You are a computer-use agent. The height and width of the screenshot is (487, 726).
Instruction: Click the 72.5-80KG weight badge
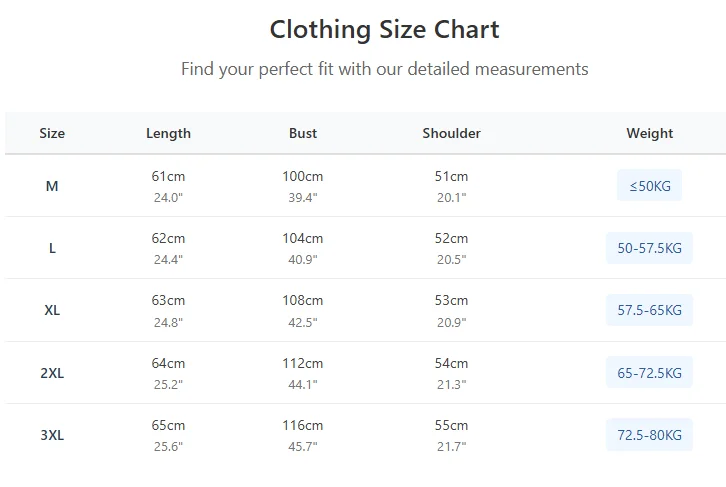pyautogui.click(x=649, y=435)
